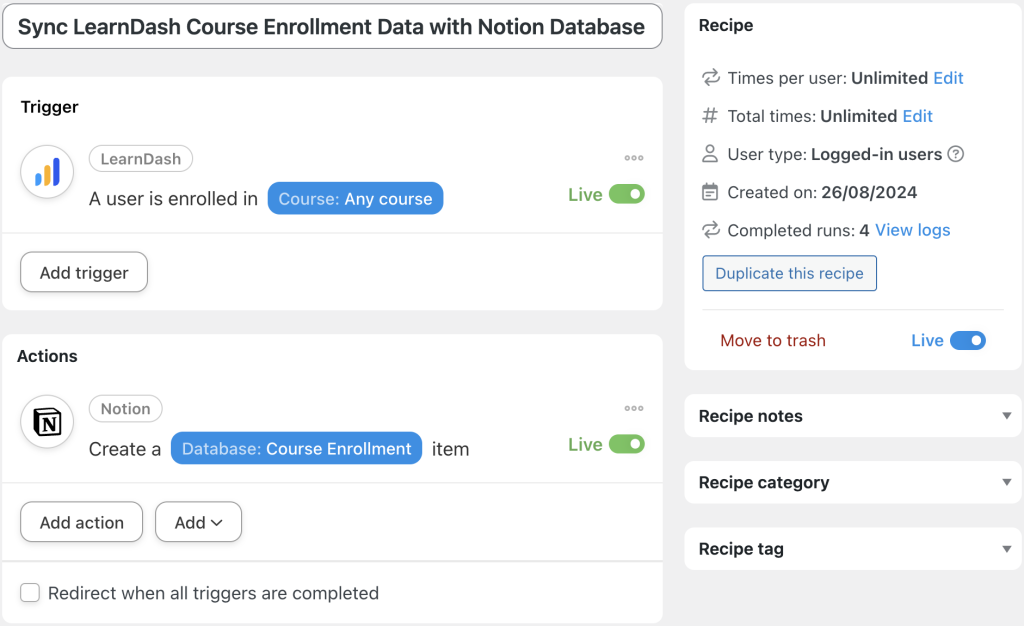Open View logs for completed runs

(911, 230)
